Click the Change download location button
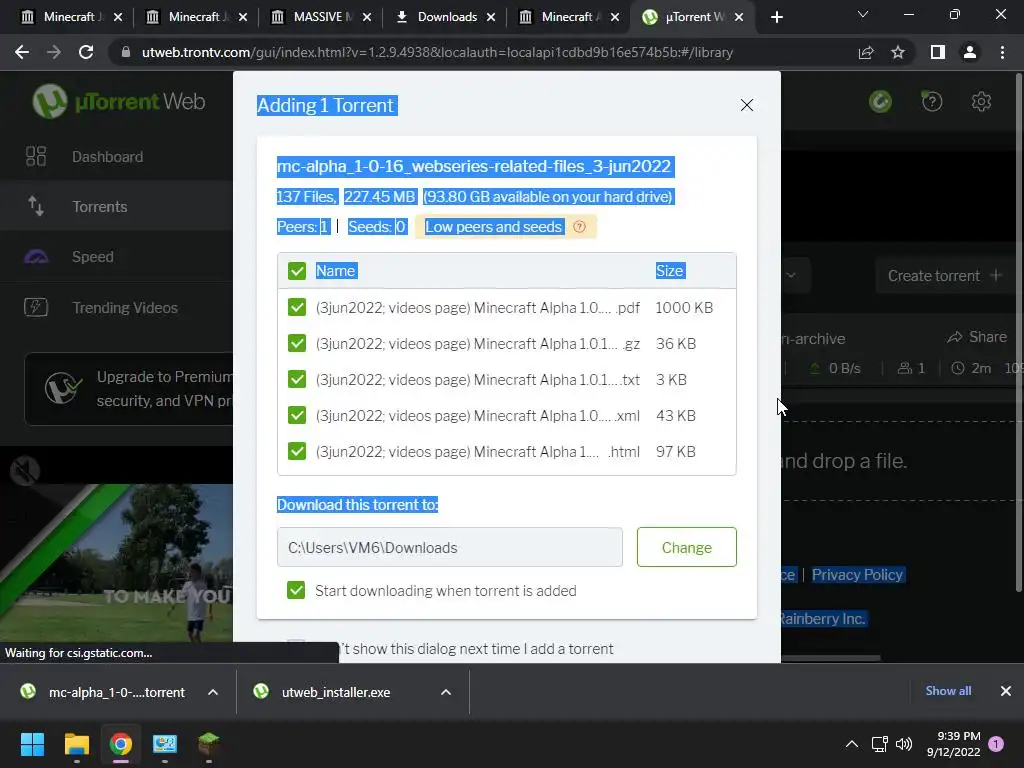Viewport: 1024px width, 768px height. 686,547
